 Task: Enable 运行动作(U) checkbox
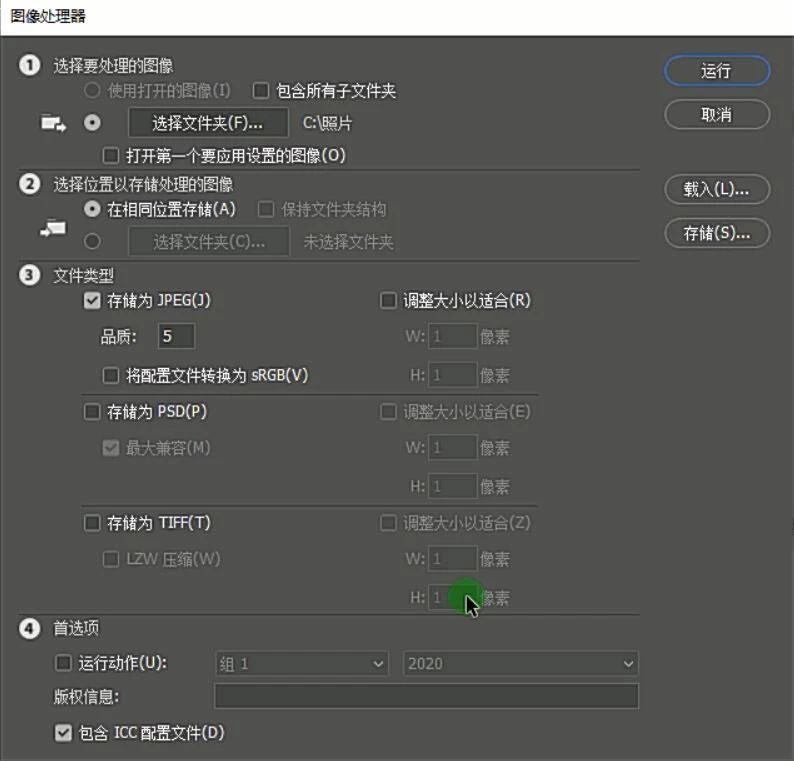tap(63, 663)
